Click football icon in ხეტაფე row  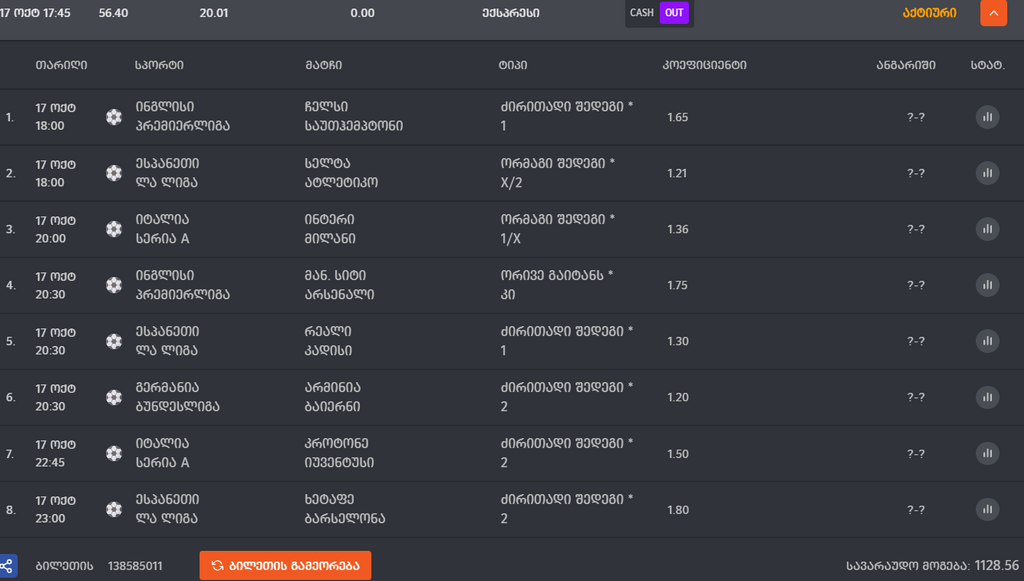114,509
